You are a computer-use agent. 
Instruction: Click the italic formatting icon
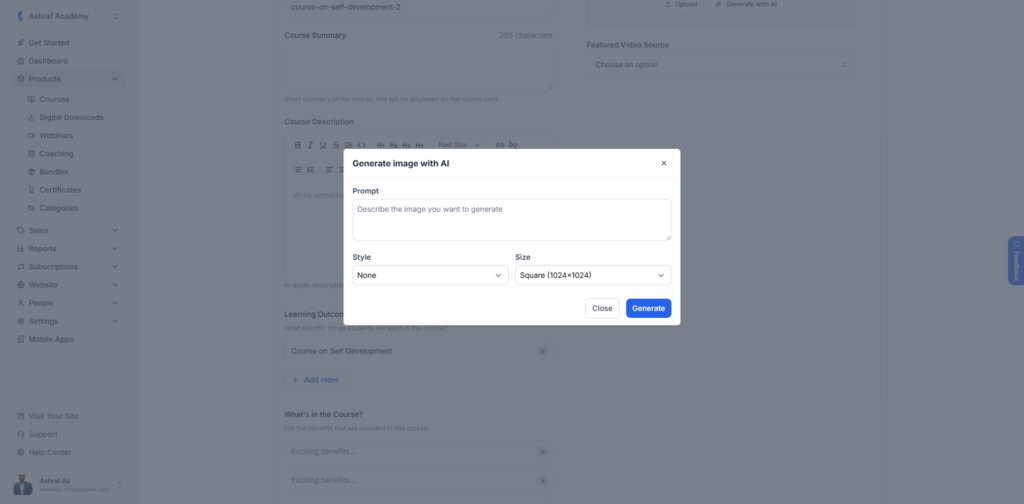click(310, 145)
